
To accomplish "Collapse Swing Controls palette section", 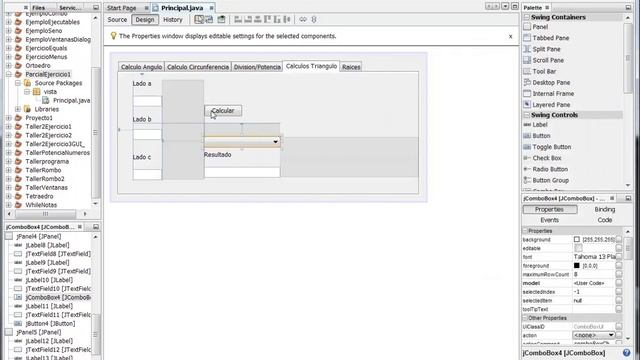I will [x=527, y=115].
